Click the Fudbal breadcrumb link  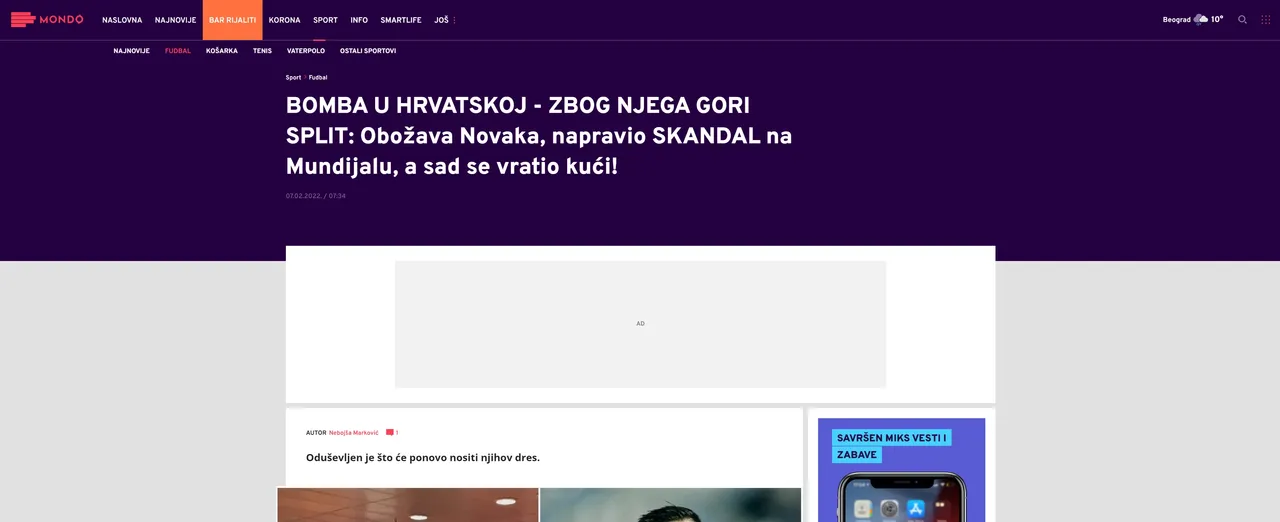(x=318, y=77)
